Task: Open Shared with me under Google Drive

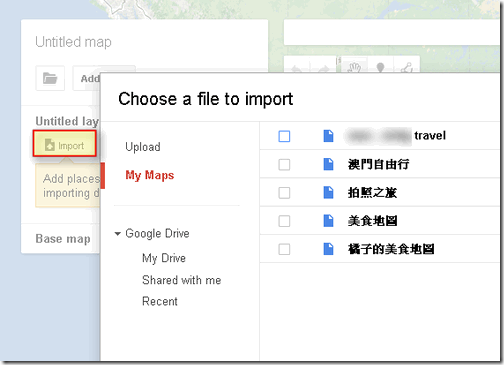Action: pyautogui.click(x=182, y=280)
